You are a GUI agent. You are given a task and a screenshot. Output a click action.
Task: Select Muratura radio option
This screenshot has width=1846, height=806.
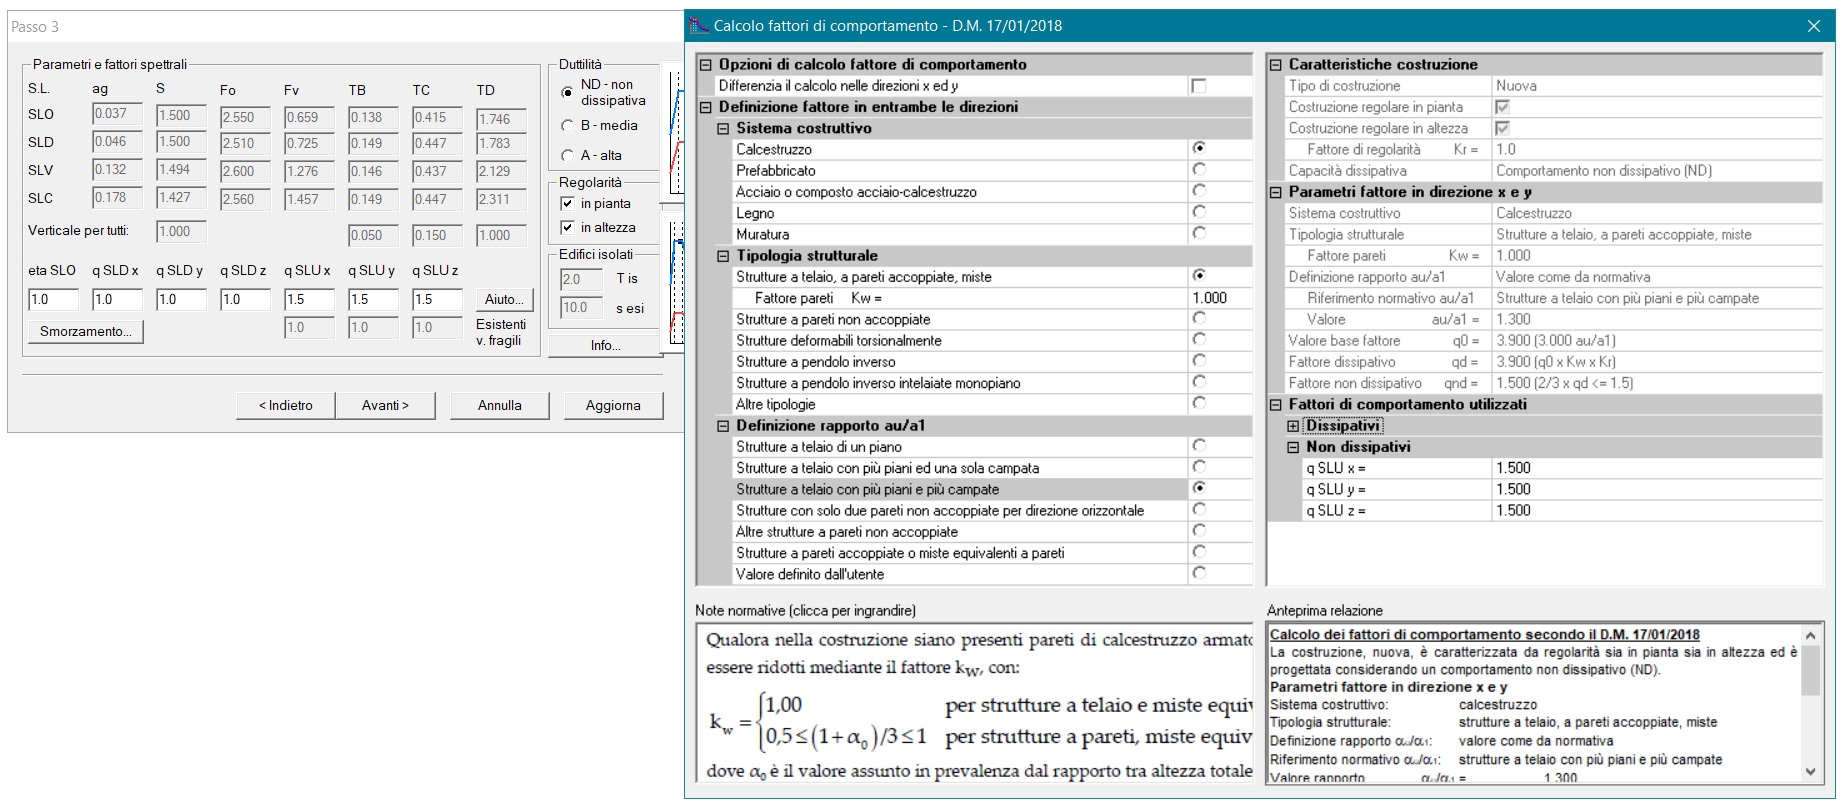(1199, 233)
